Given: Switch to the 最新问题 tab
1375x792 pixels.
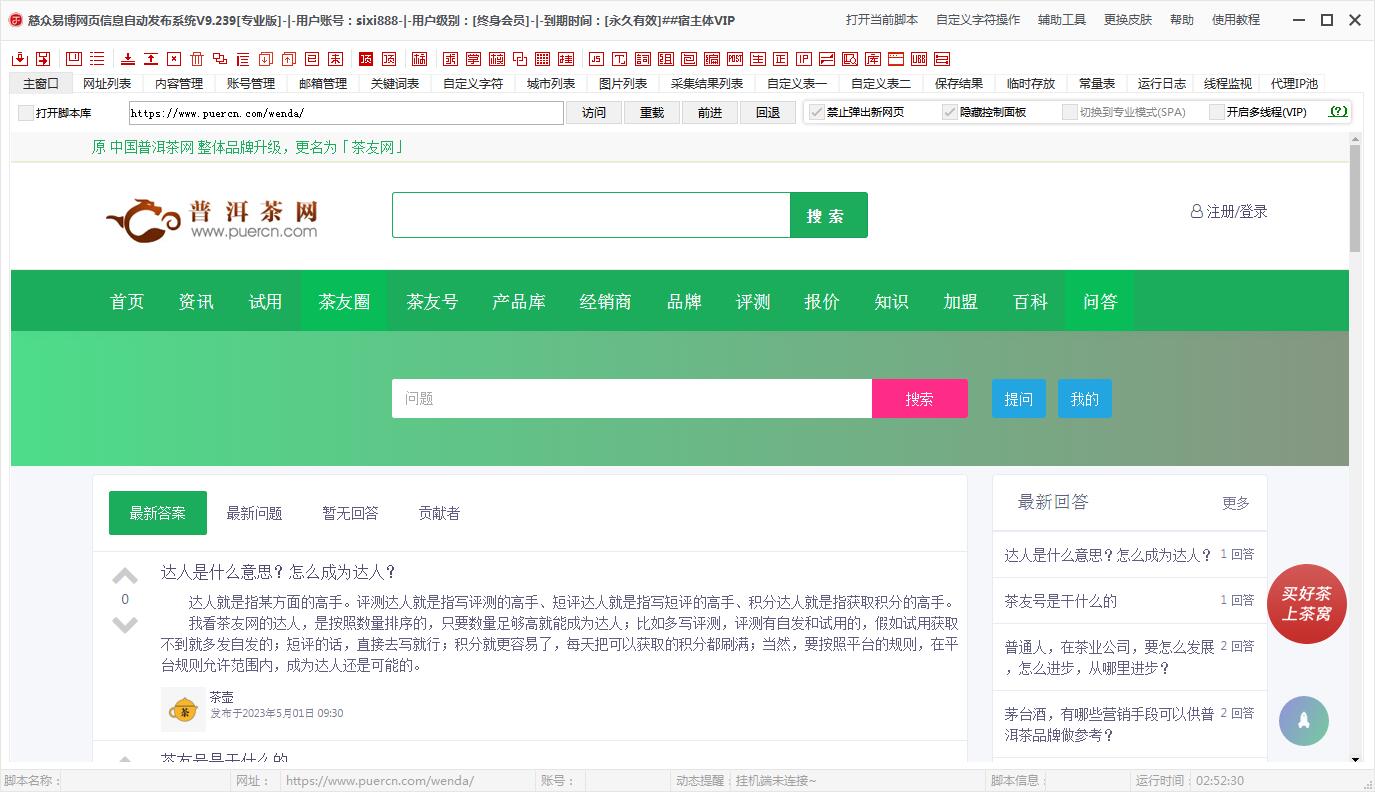Looking at the screenshot, I should [x=254, y=513].
